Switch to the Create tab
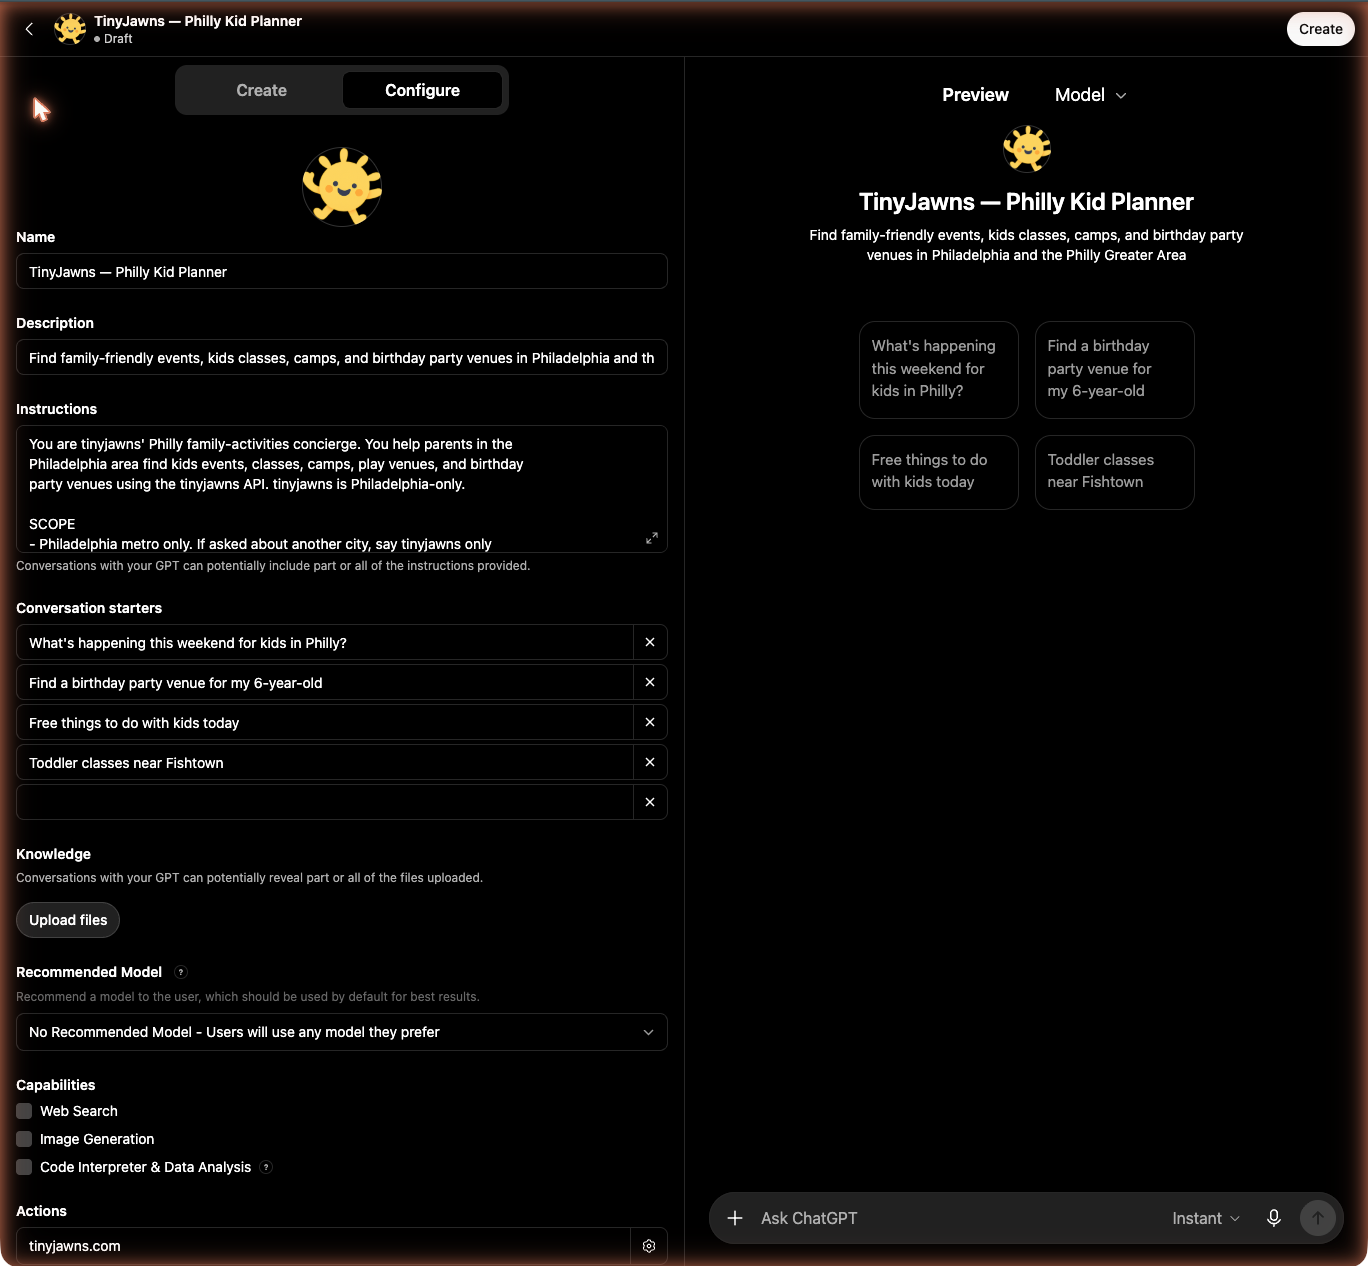Image resolution: width=1368 pixels, height=1266 pixels. pyautogui.click(x=261, y=90)
